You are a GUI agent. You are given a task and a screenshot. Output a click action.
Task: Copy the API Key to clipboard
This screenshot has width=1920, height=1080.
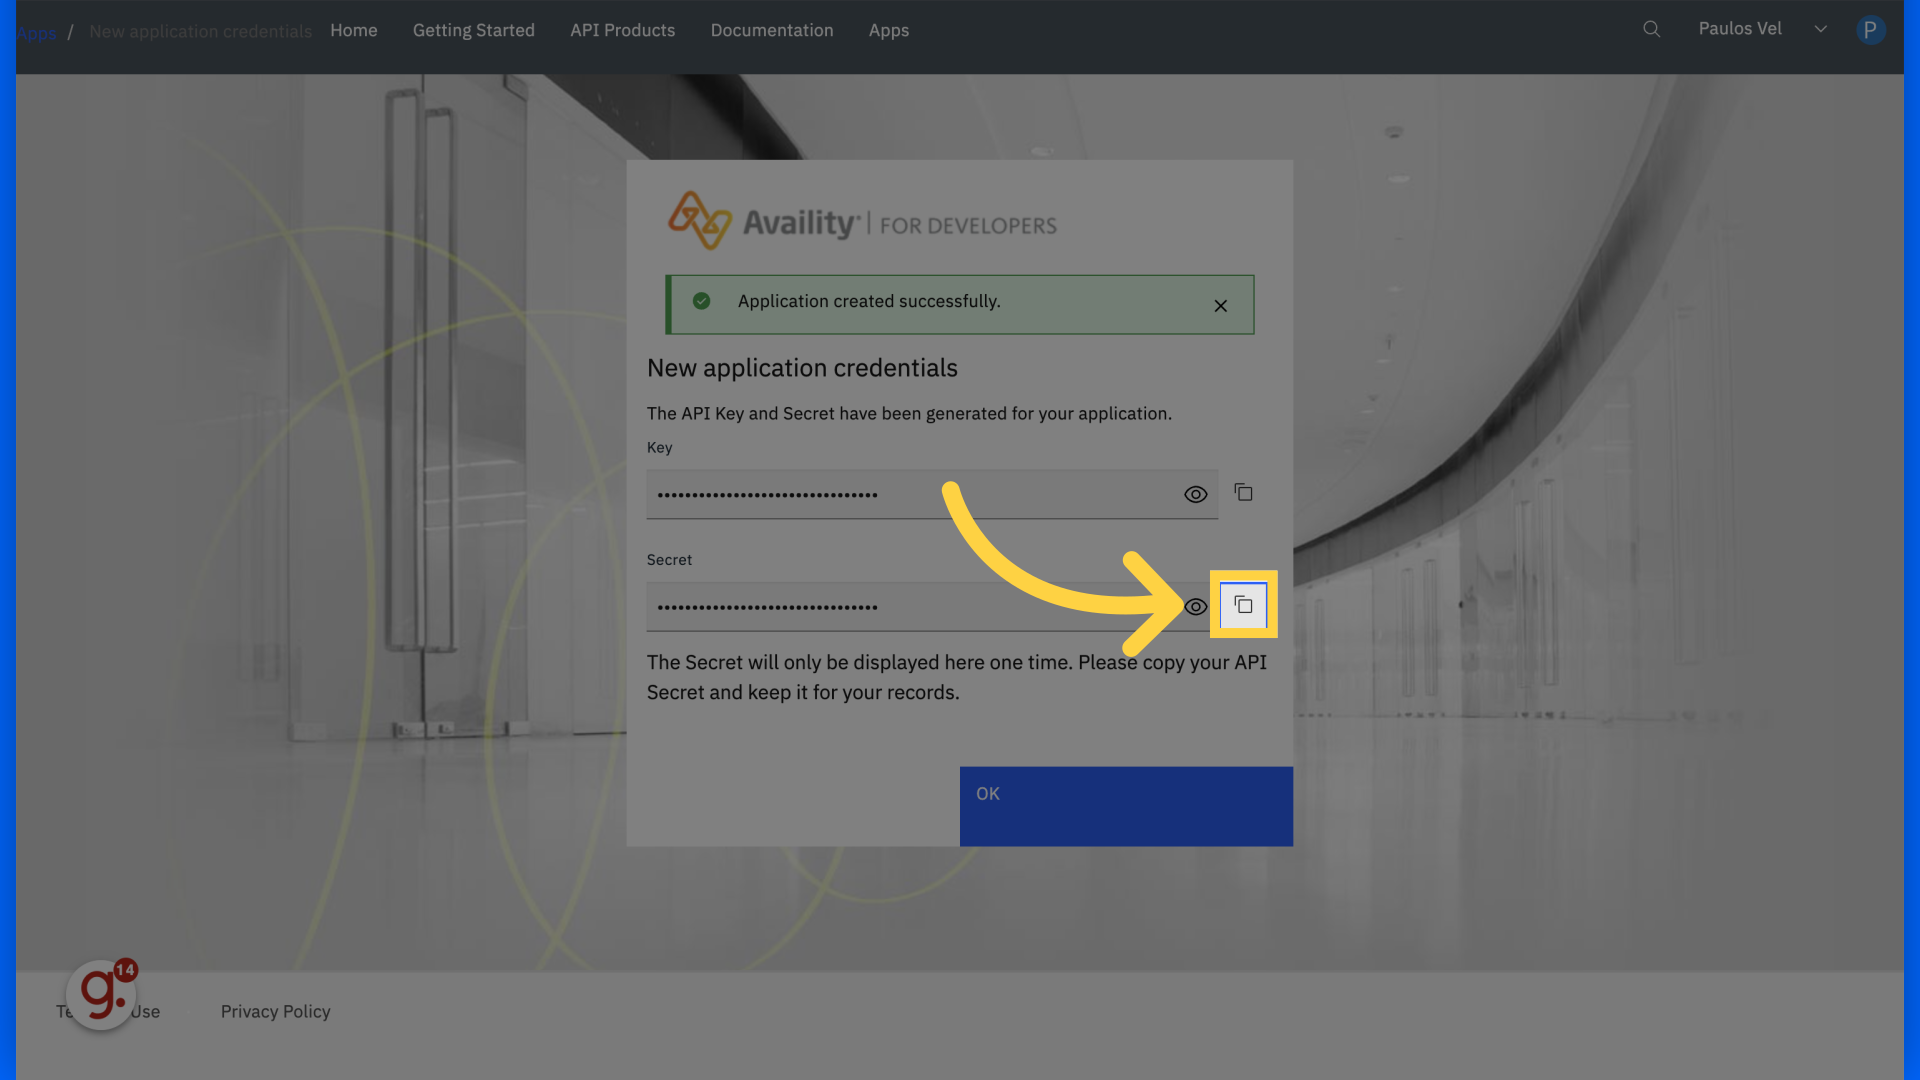[x=1243, y=492]
